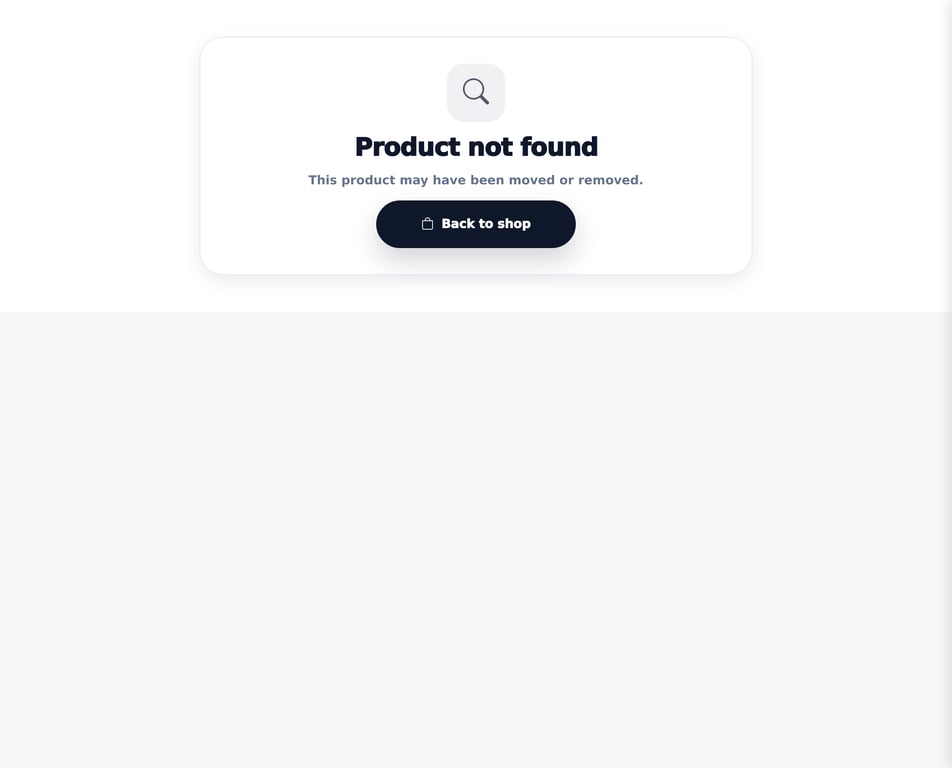
Task: Click the 'Back to shop' text label
Action: 486,223
